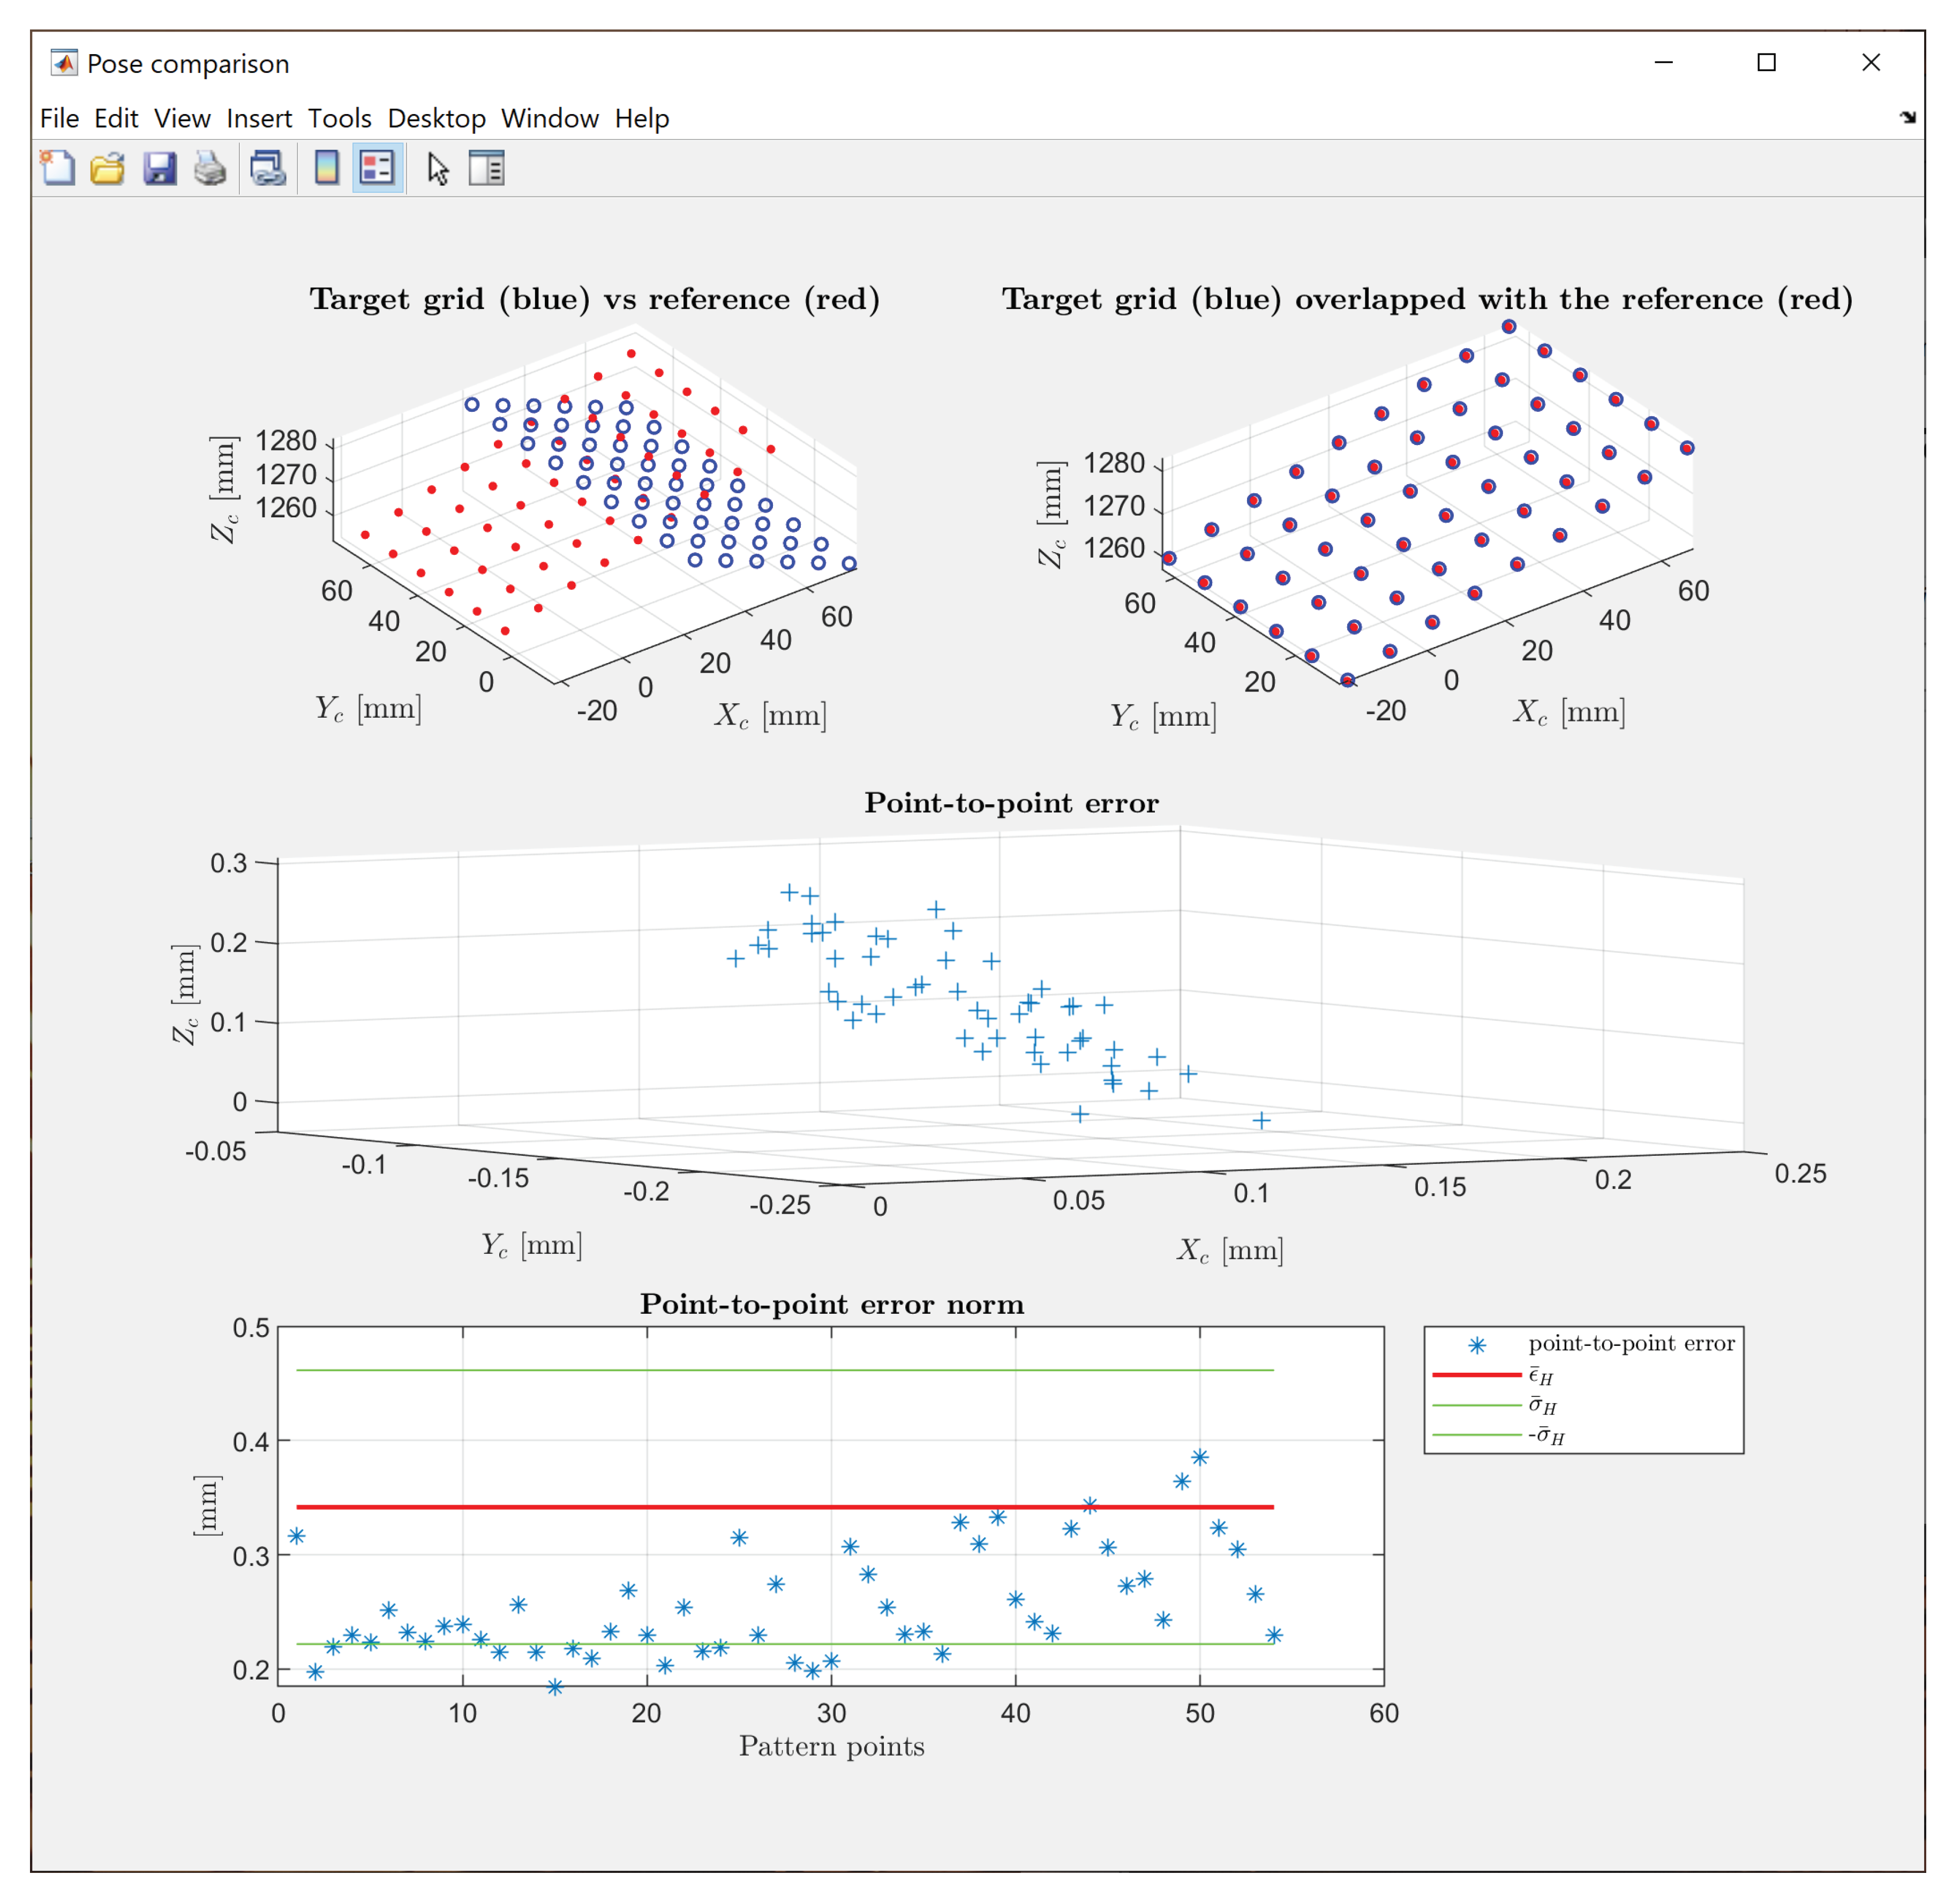This screenshot has height=1897, width=1960.
Task: Open the Property Inspector panel icon
Action: [x=487, y=168]
